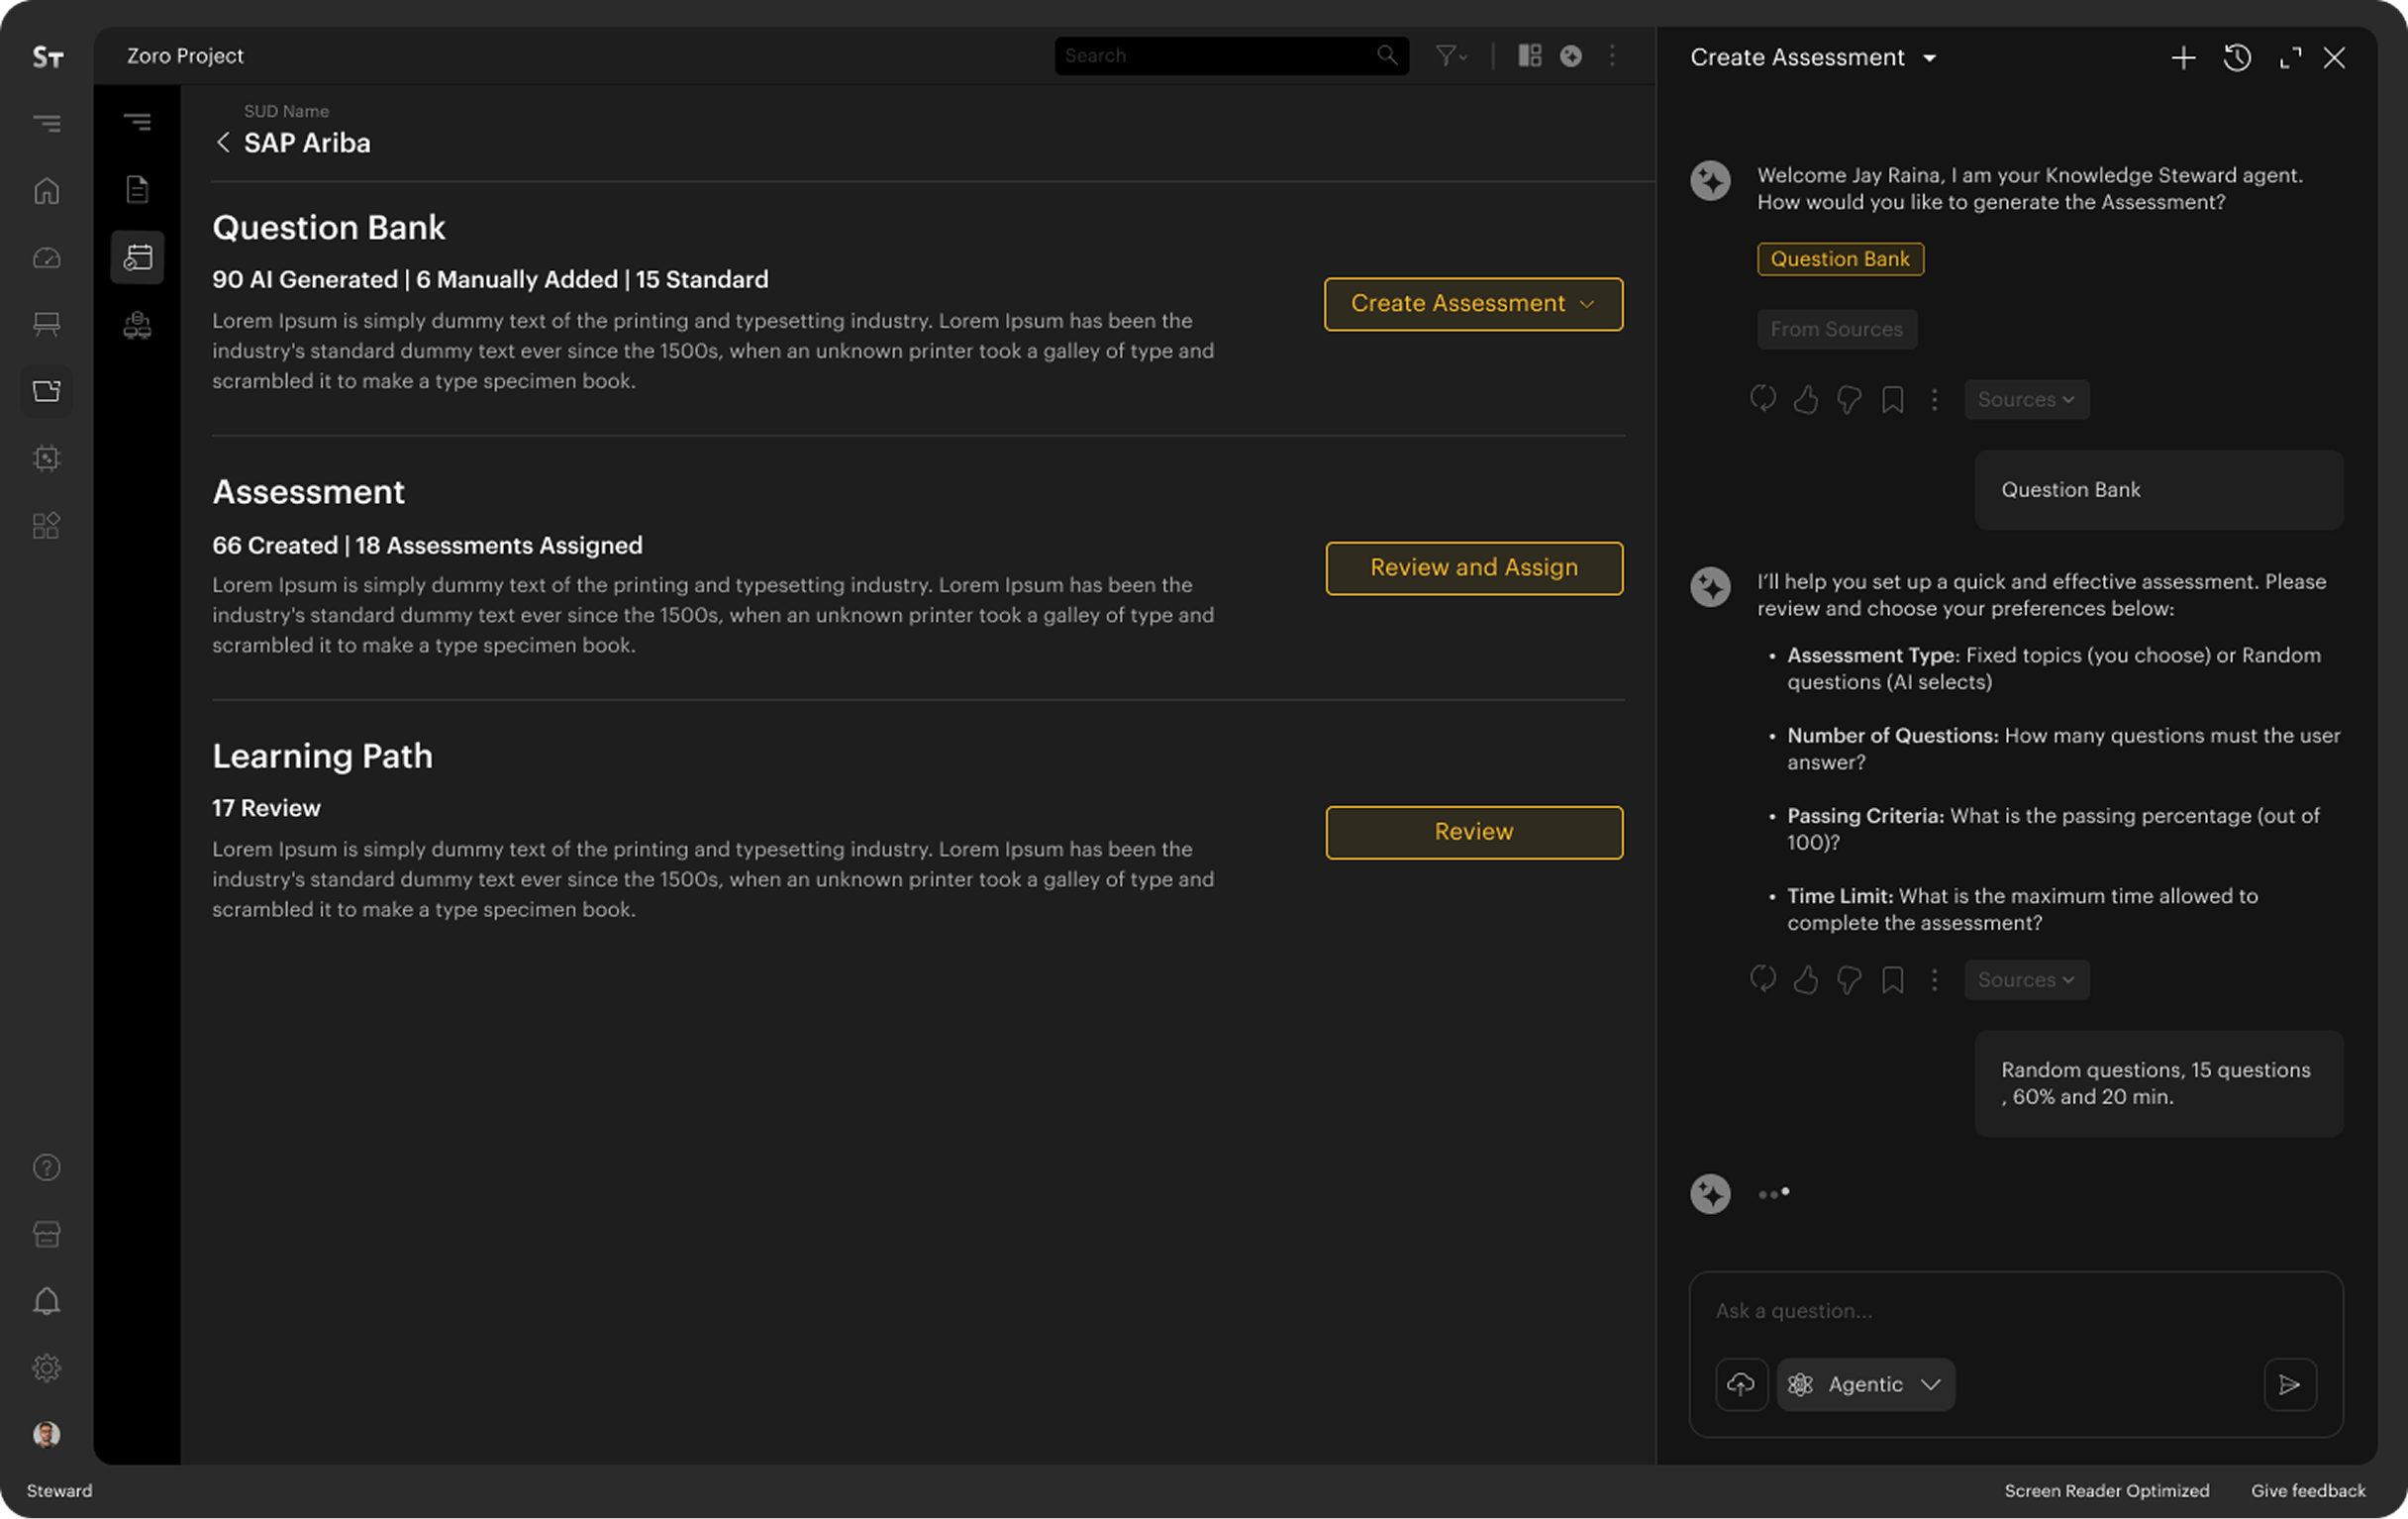Click the upload cloud icon in chat box
Image resolution: width=2408 pixels, height=1519 pixels.
pyautogui.click(x=1741, y=1384)
